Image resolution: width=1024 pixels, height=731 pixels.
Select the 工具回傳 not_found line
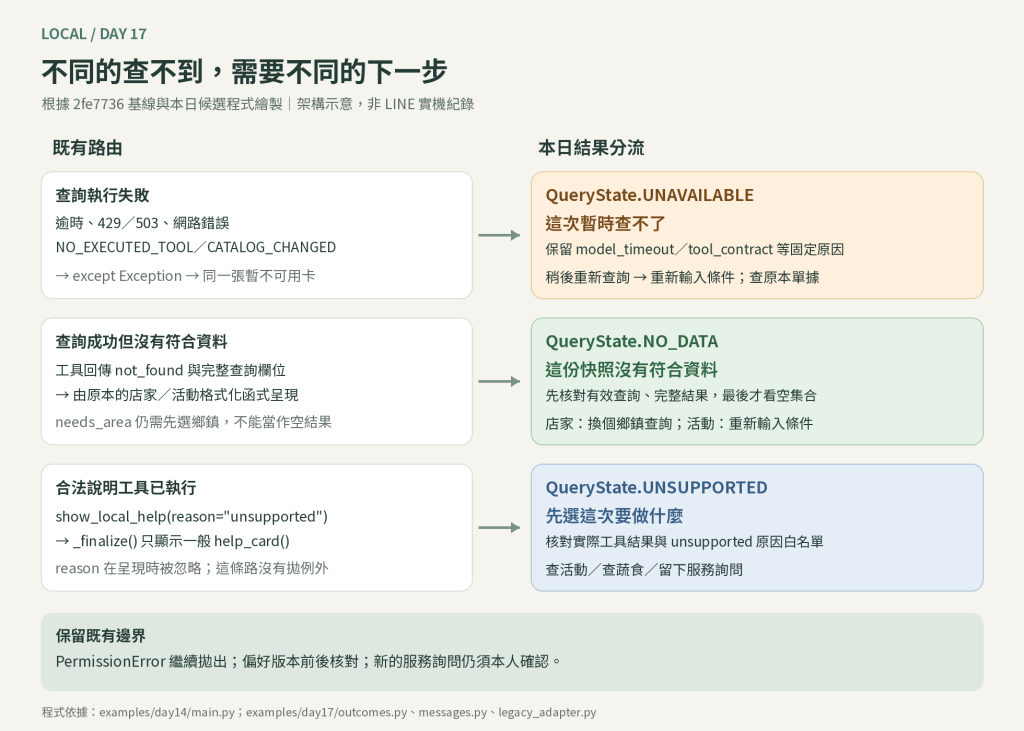click(170, 370)
